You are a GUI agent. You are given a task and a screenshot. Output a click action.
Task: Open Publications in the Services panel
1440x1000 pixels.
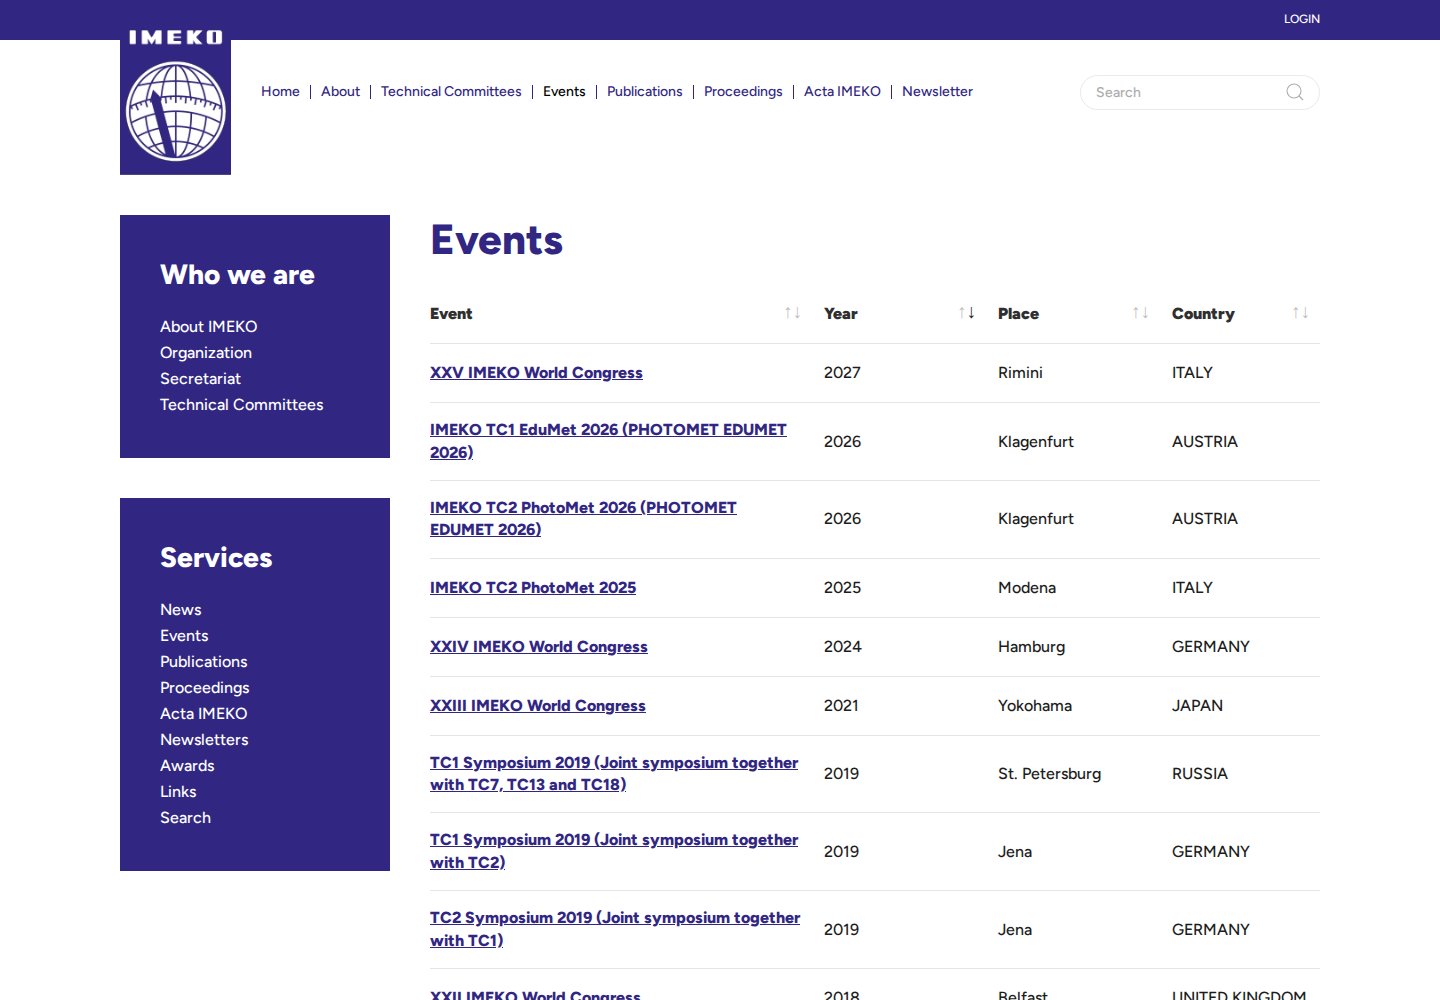[204, 661]
